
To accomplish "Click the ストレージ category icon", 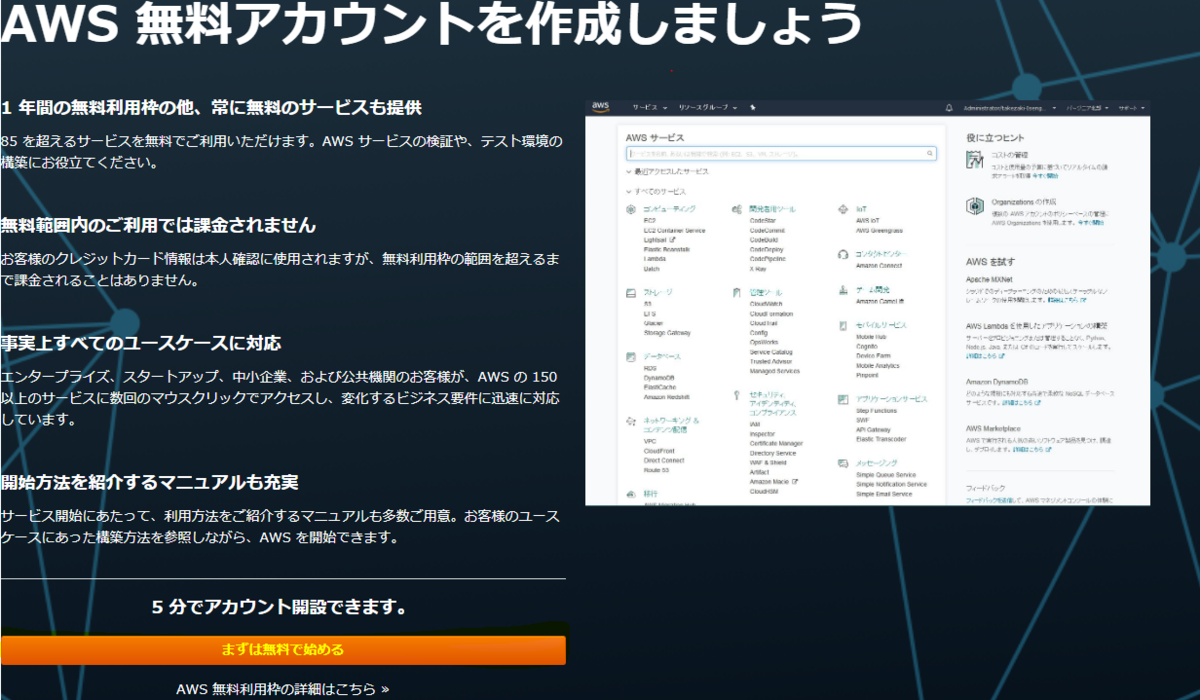I will (631, 293).
